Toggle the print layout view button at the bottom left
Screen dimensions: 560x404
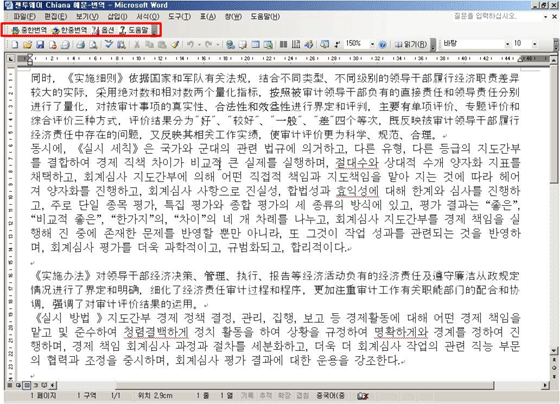point(26,385)
